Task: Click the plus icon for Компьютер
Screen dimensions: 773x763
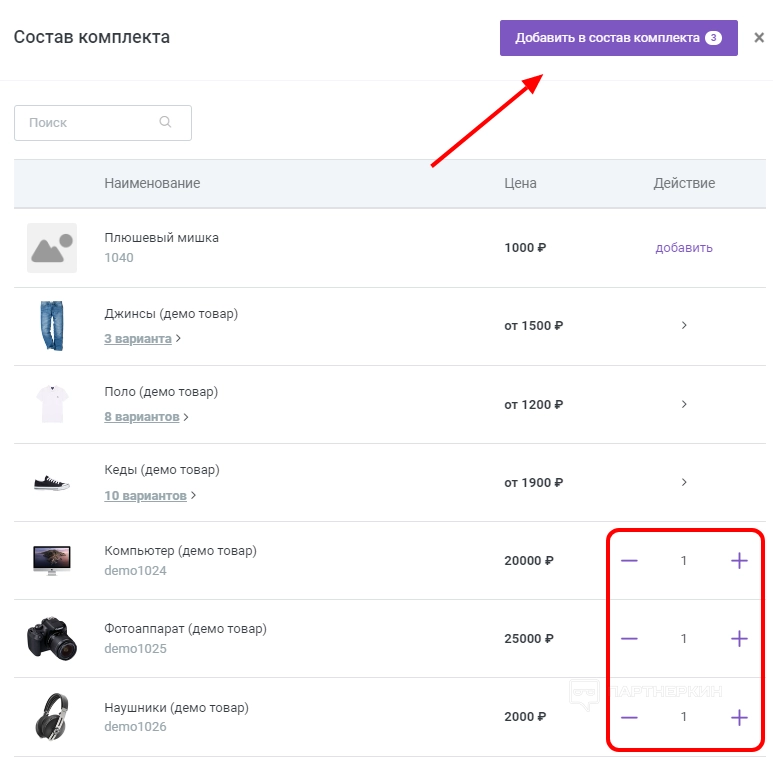Action: pos(739,561)
